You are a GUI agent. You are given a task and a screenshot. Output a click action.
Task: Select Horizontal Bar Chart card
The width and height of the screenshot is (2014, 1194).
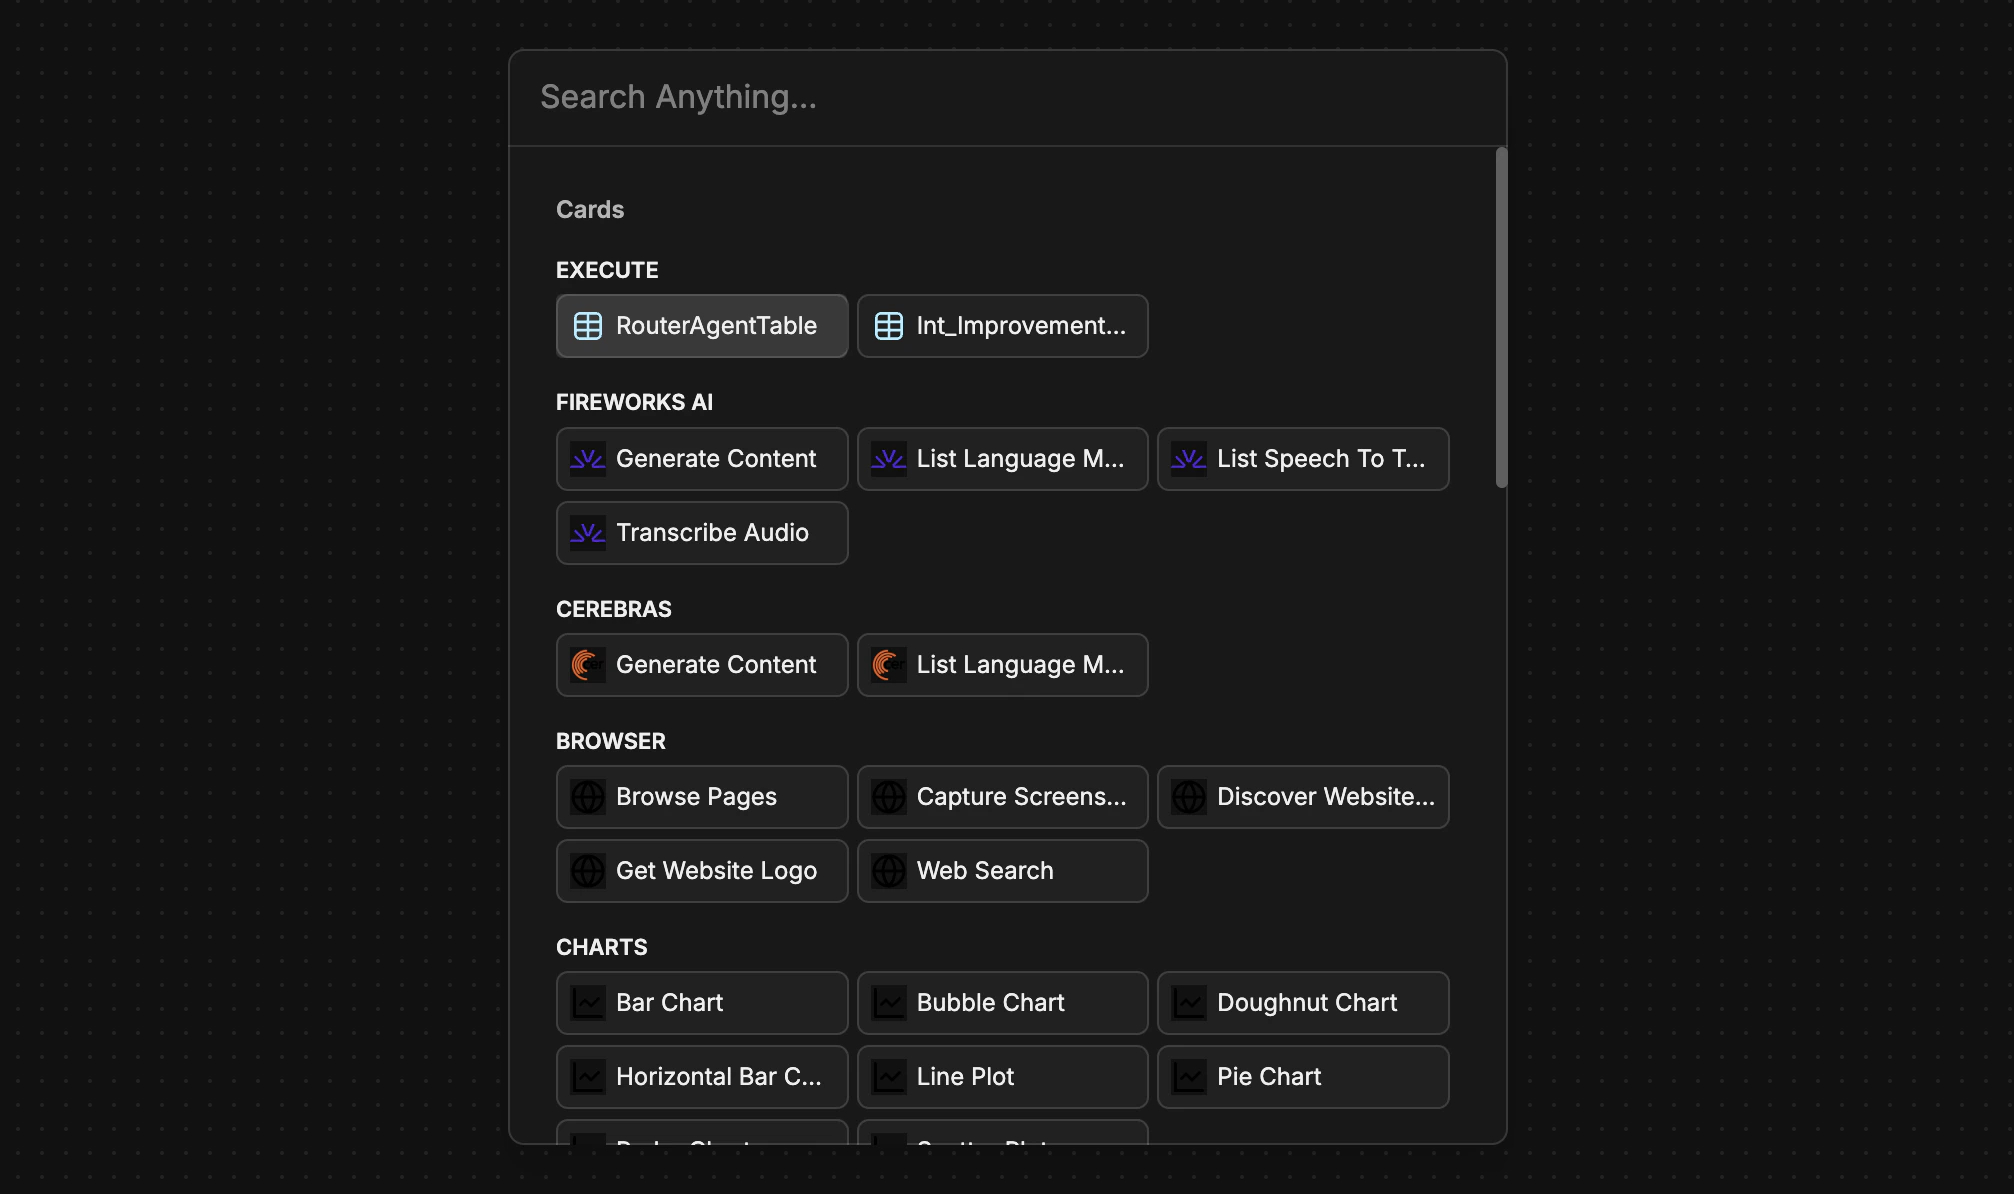pos(702,1077)
